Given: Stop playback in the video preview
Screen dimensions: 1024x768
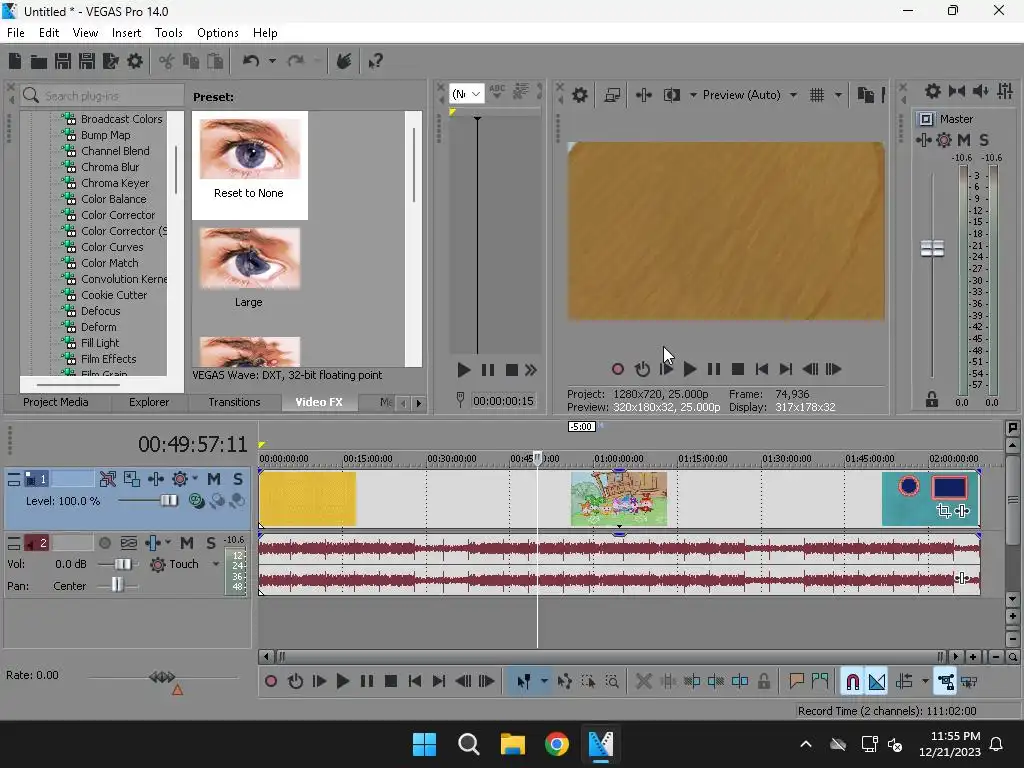Looking at the screenshot, I should click(x=738, y=369).
